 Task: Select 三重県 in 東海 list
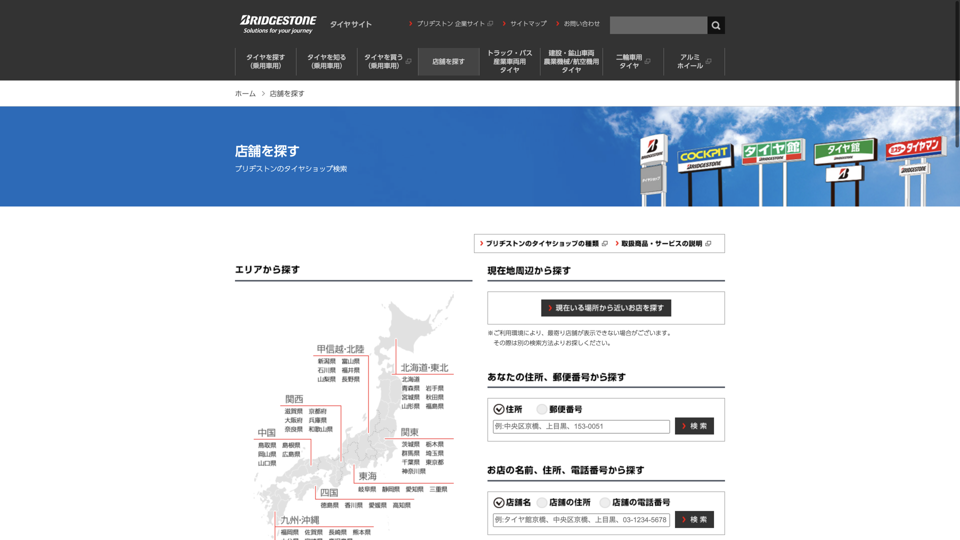pyautogui.click(x=438, y=490)
